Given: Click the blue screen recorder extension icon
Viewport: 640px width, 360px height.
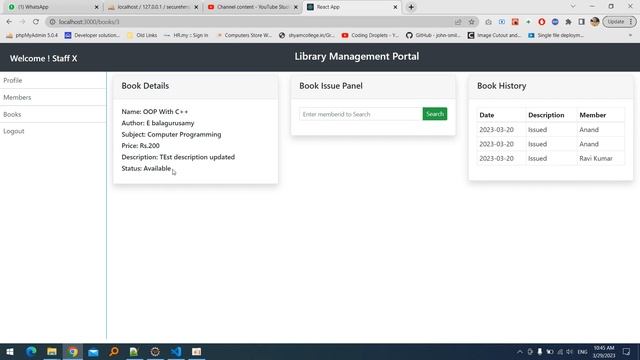Looking at the screenshot, I should tap(502, 22).
